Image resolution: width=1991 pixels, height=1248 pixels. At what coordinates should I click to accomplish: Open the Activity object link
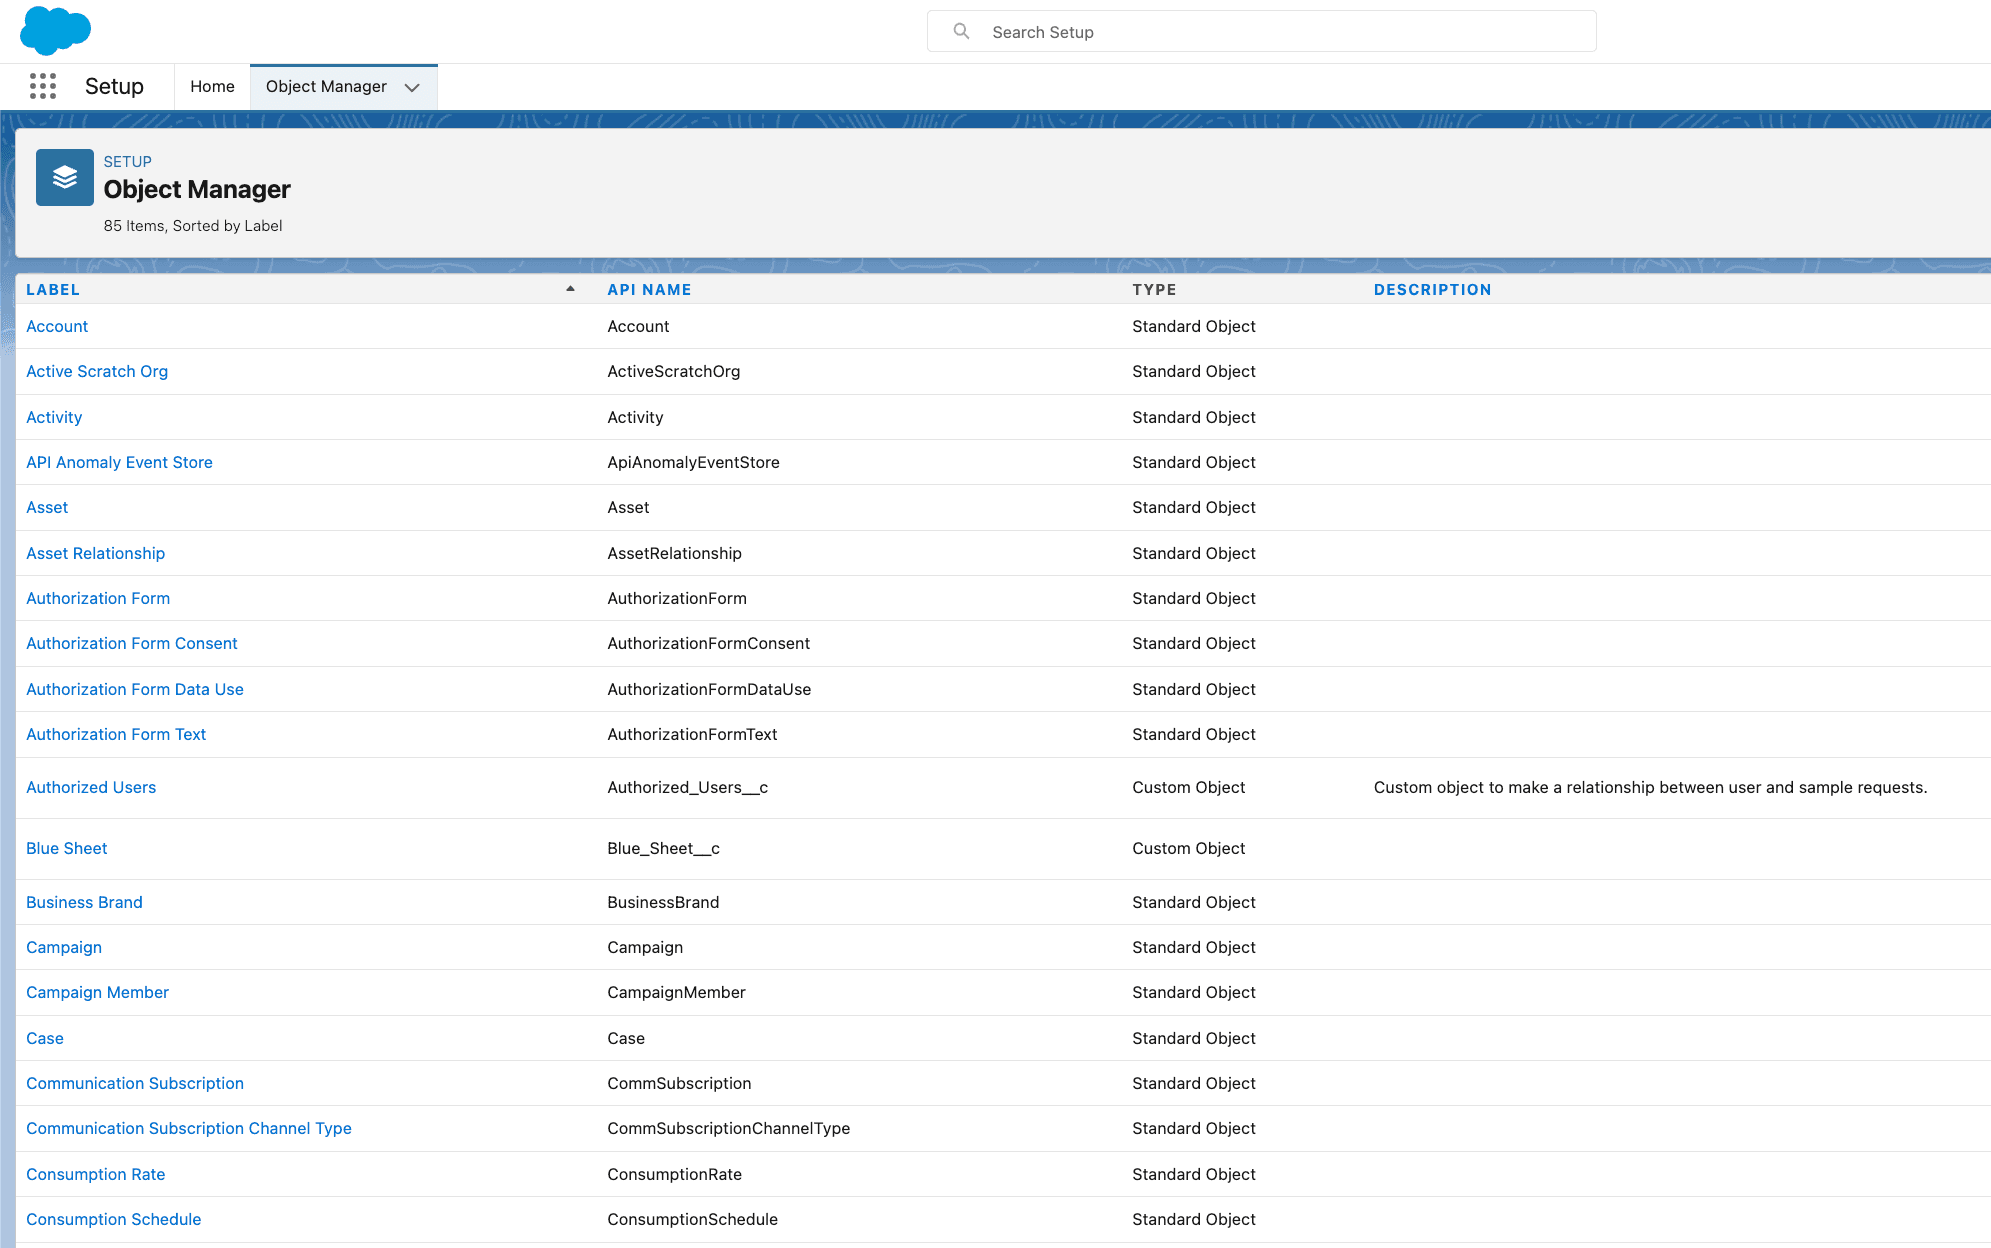point(54,417)
